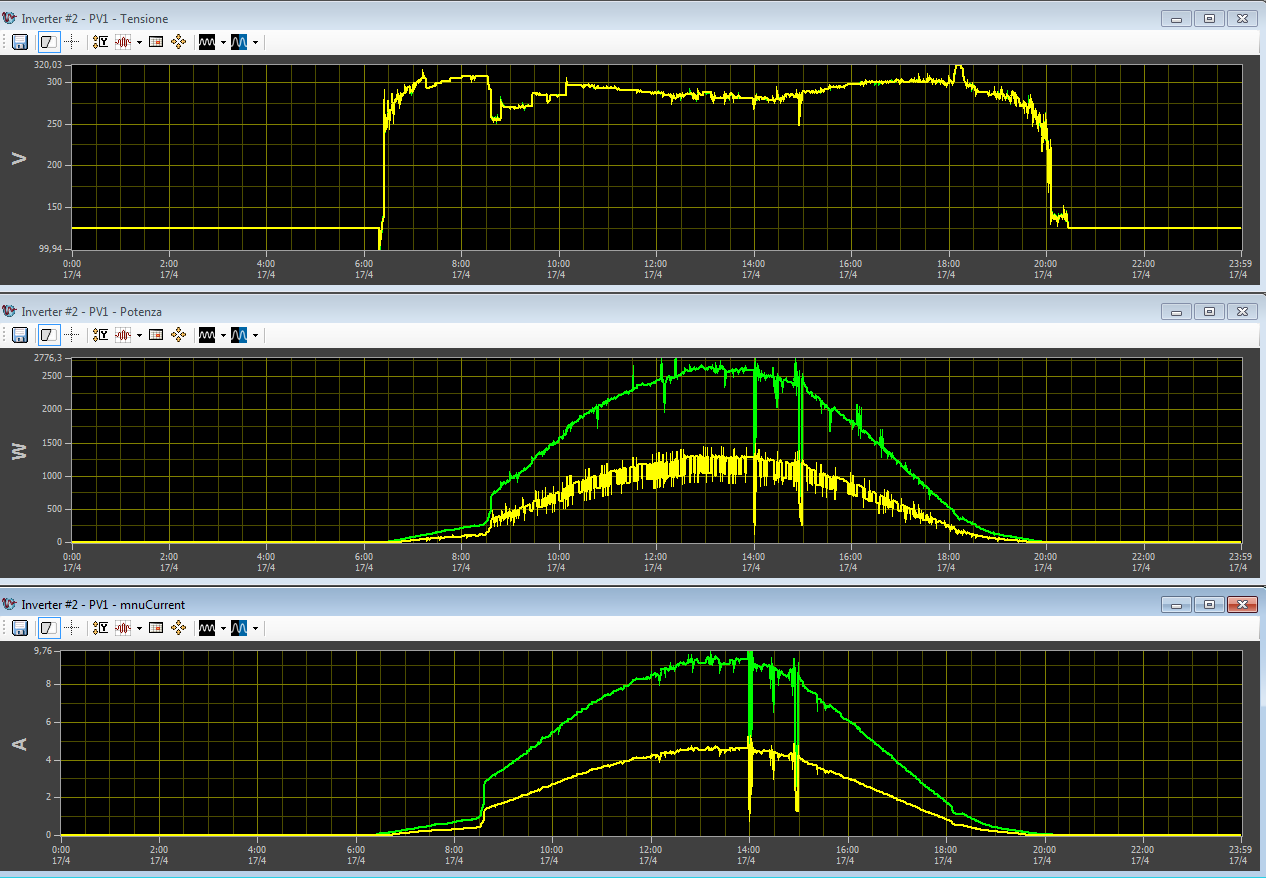Click the red waveform icon in the Potenza toolbar
The image size is (1266, 878).
(124, 335)
